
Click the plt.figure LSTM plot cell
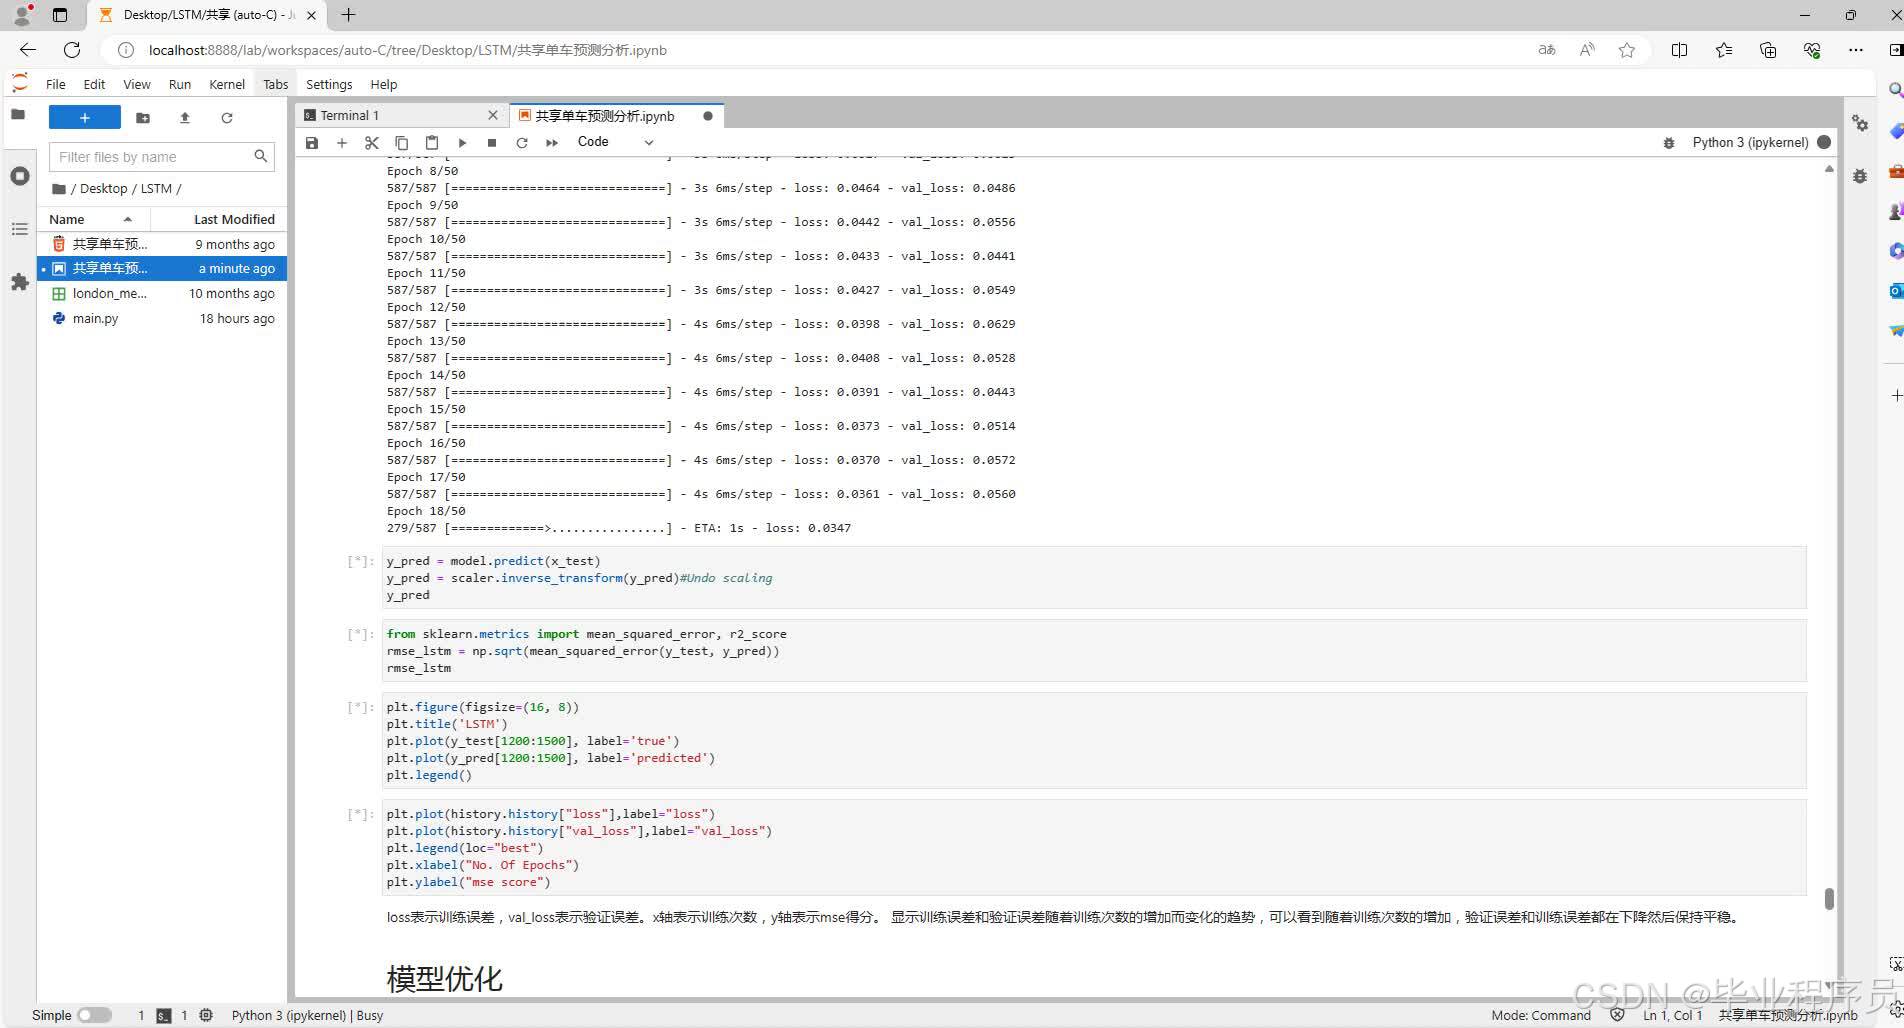pos(1094,741)
